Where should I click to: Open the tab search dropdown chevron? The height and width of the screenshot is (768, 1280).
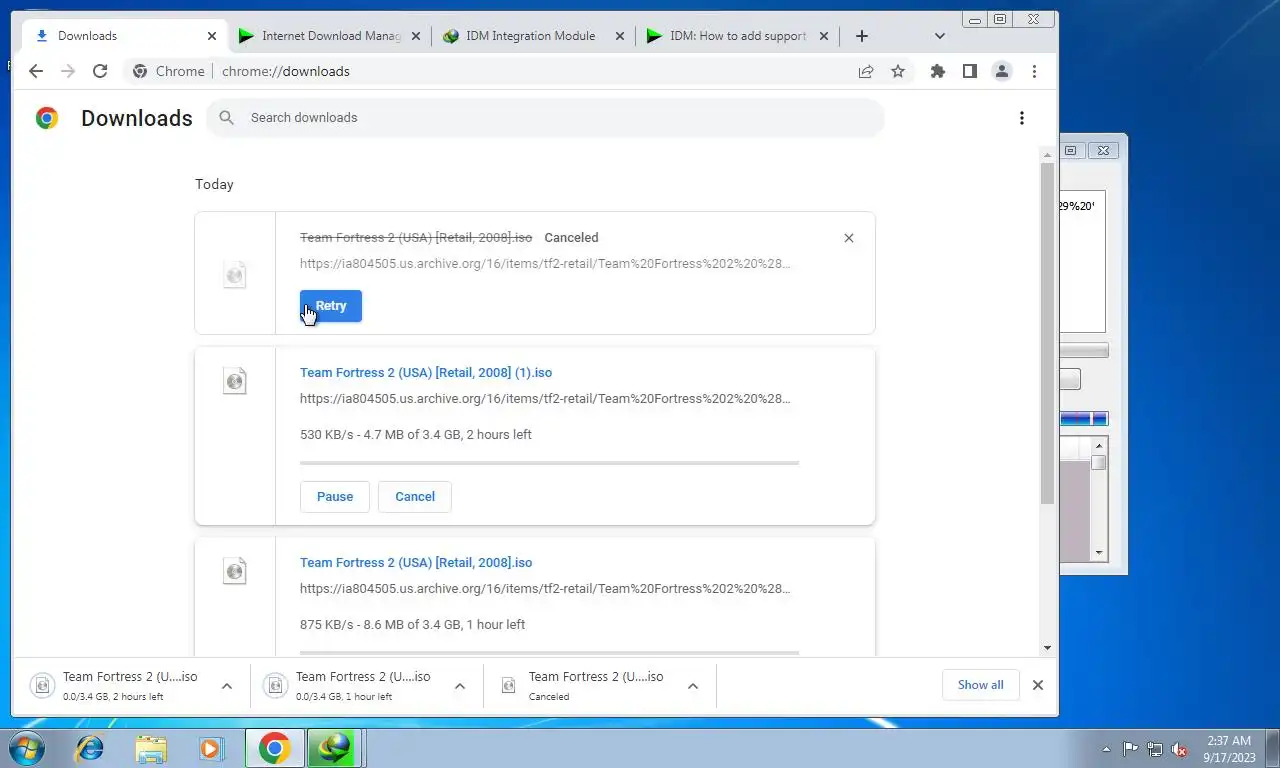pos(939,36)
